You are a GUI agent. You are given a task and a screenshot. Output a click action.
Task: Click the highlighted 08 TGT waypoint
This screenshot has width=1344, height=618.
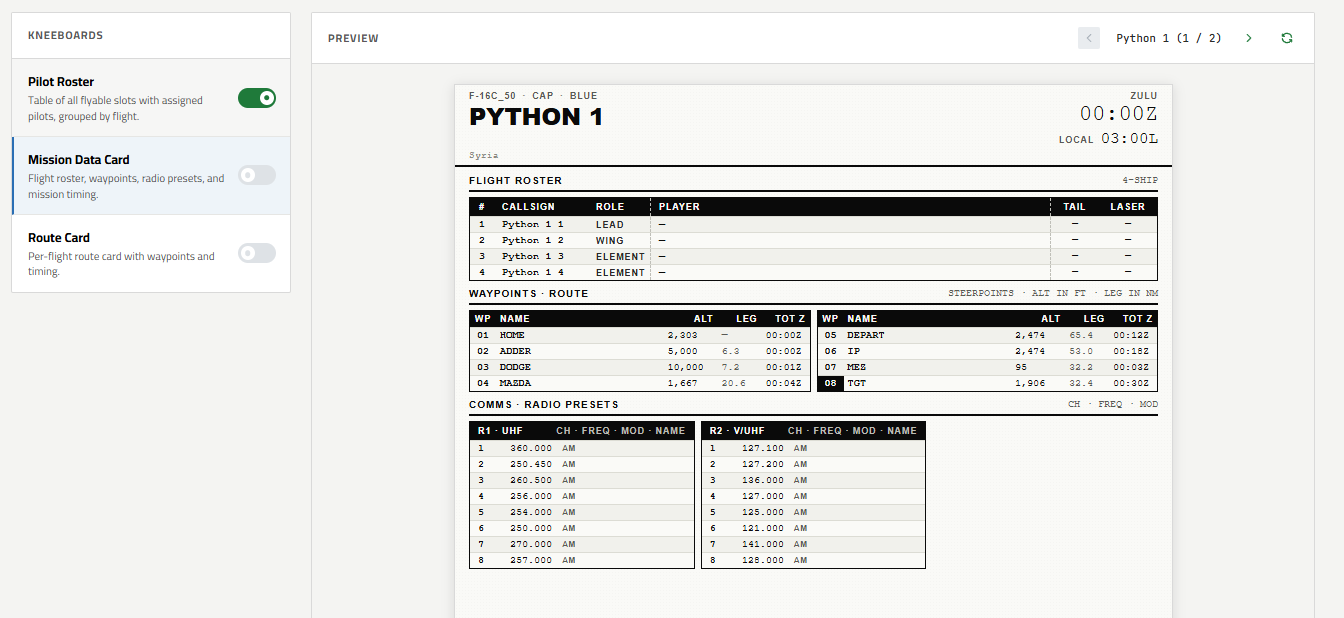[987, 383]
